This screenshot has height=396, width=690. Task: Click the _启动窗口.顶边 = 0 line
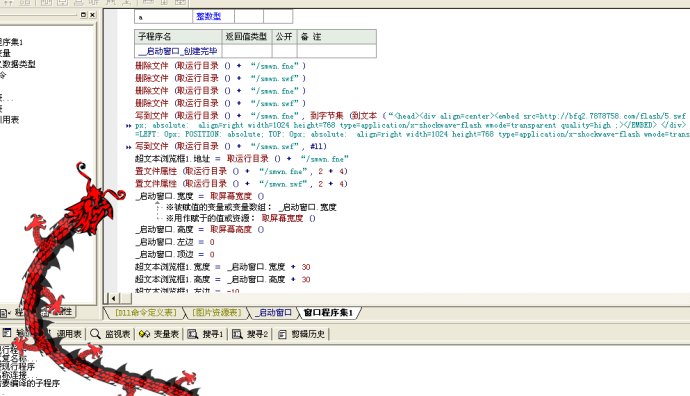175,254
